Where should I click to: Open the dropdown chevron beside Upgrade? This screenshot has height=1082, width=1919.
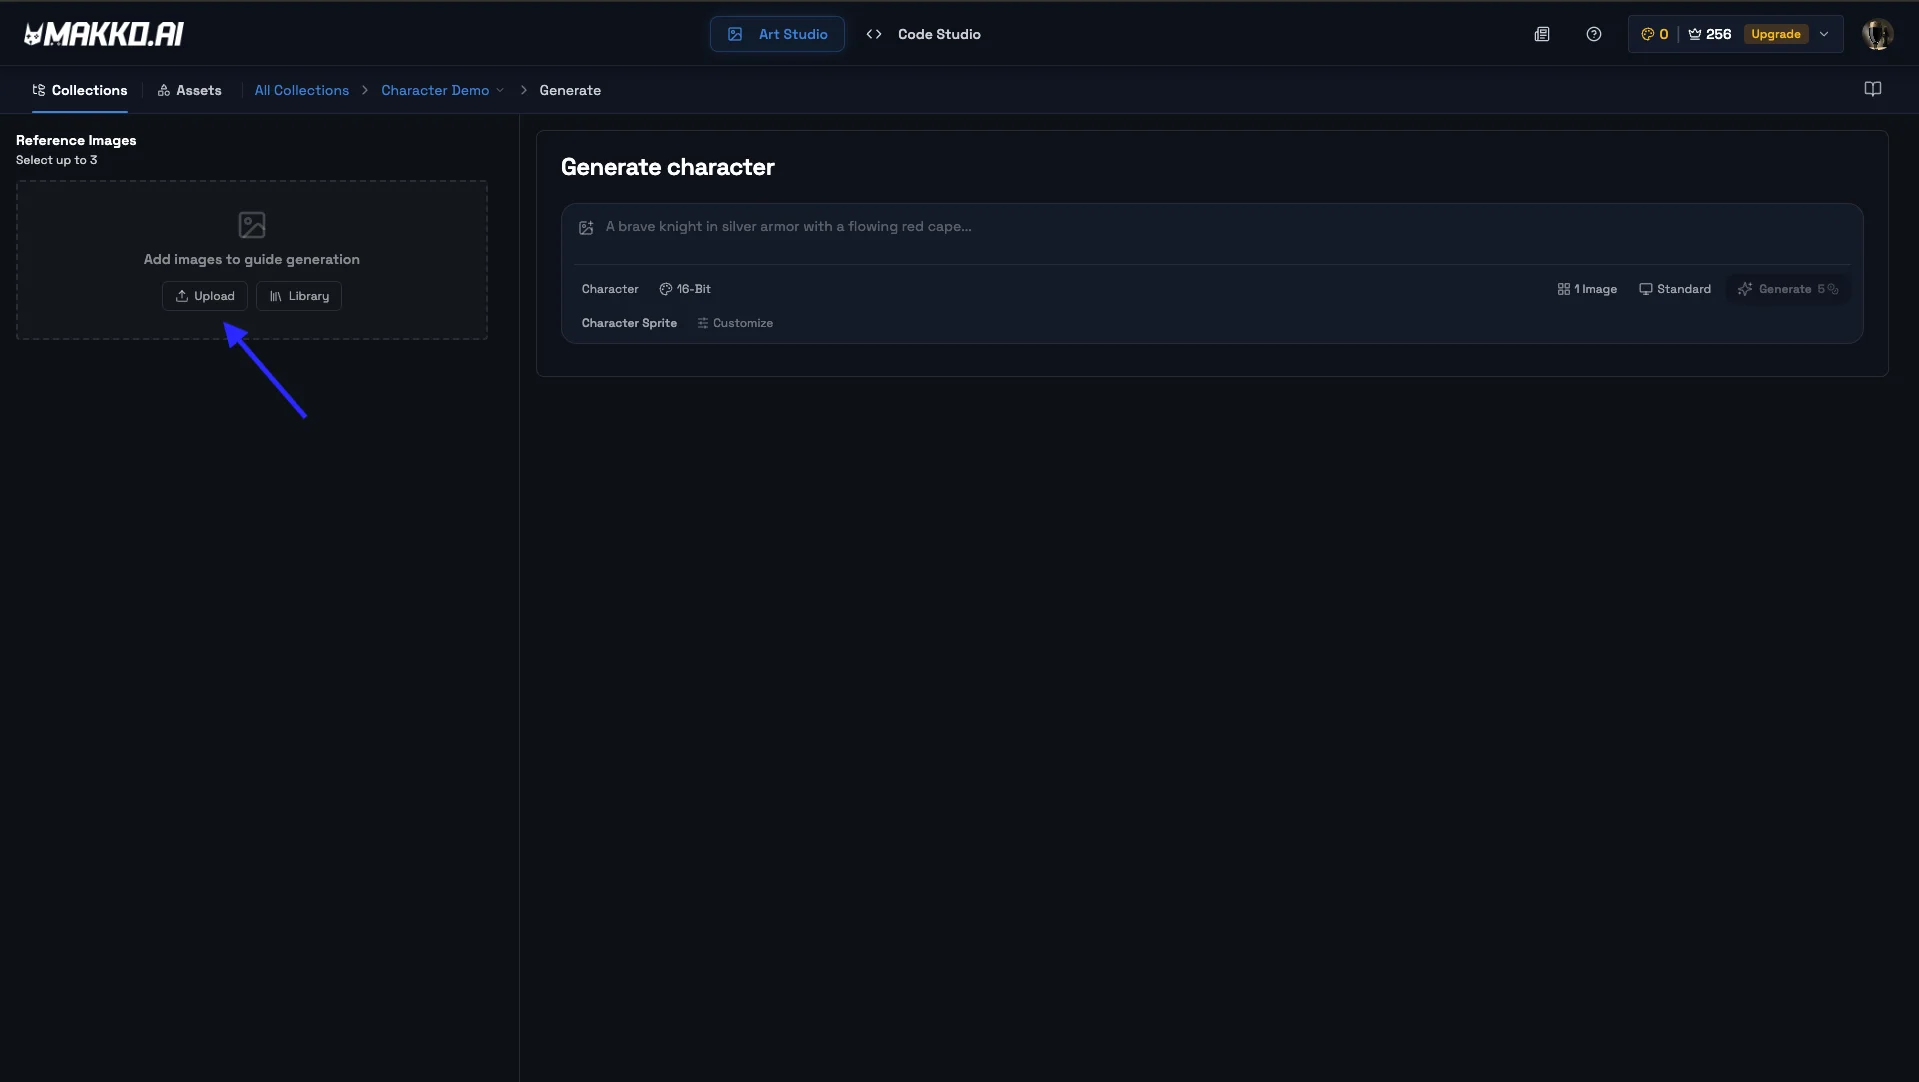tap(1825, 33)
